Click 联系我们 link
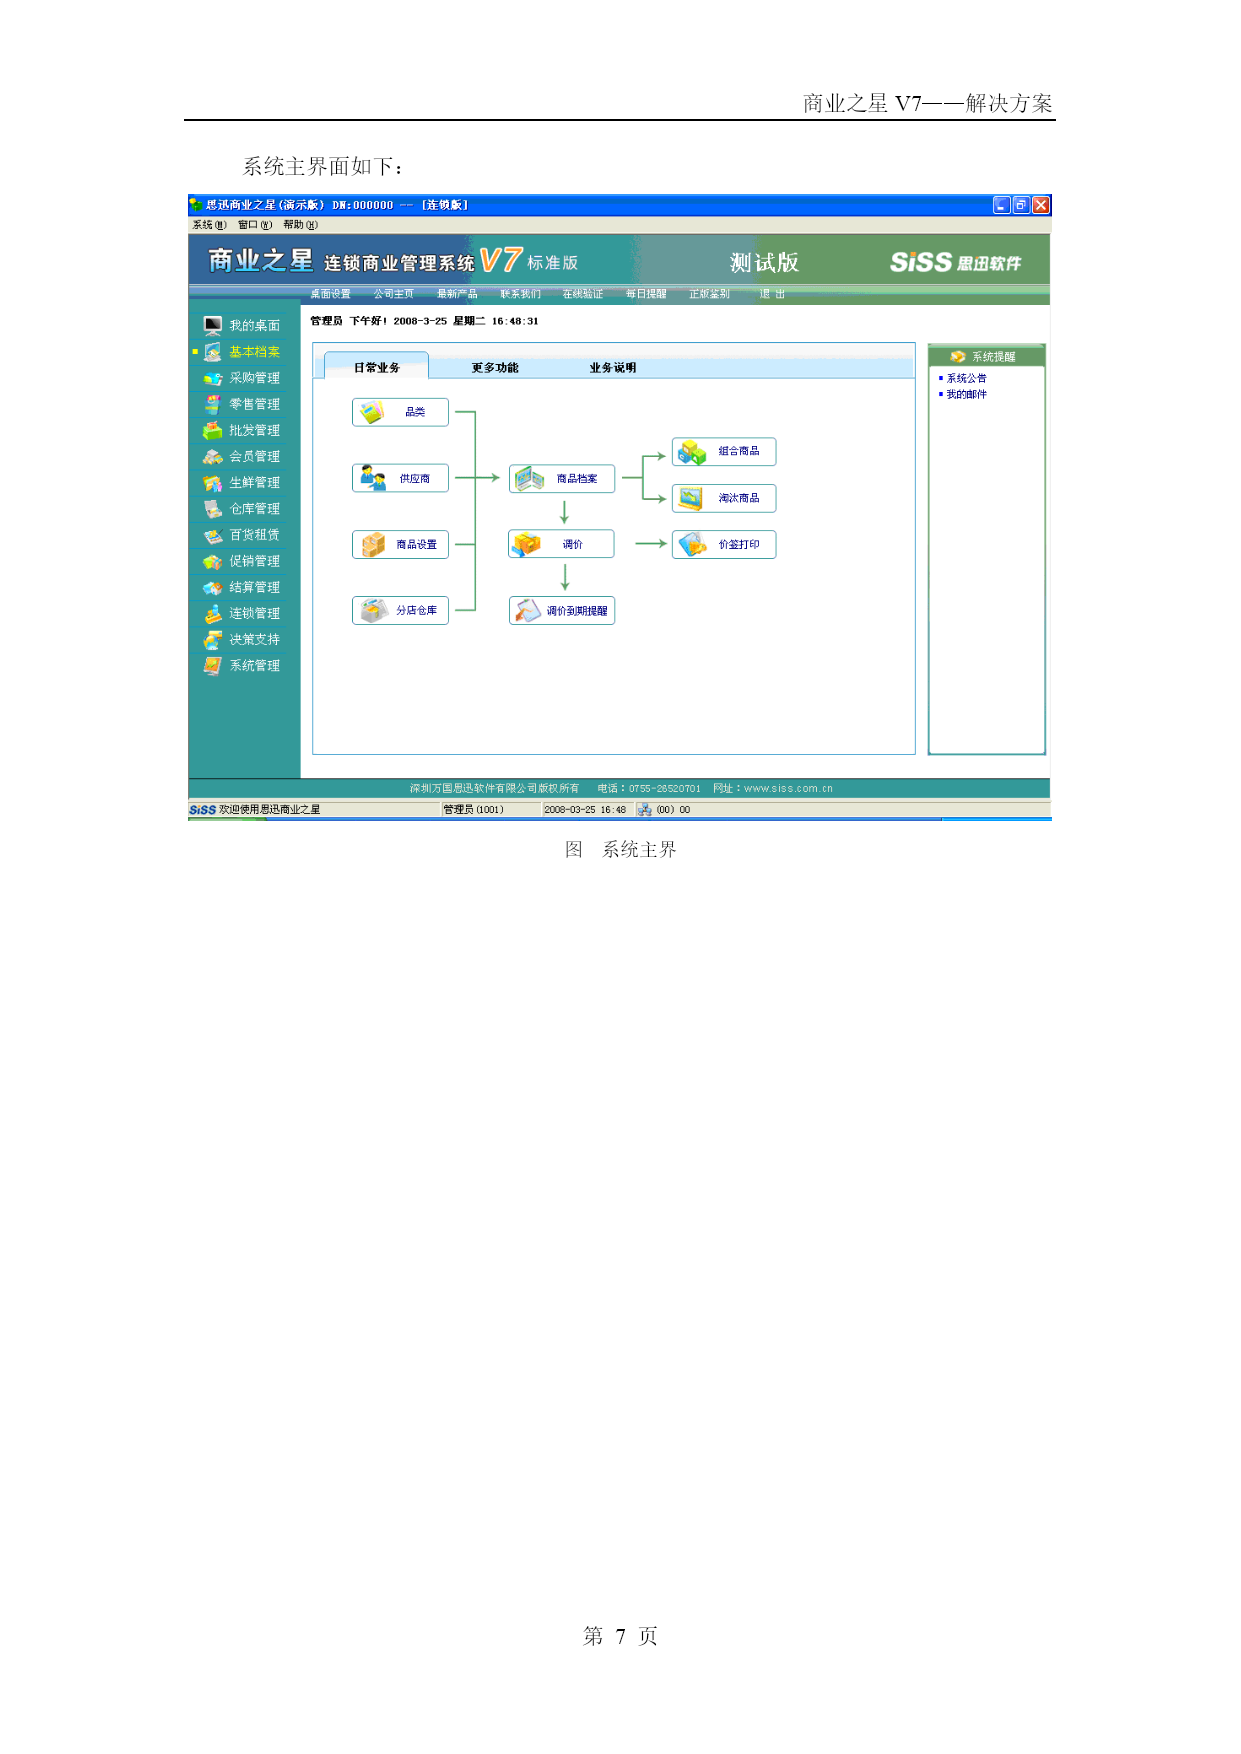The image size is (1241, 1754). coord(521,294)
